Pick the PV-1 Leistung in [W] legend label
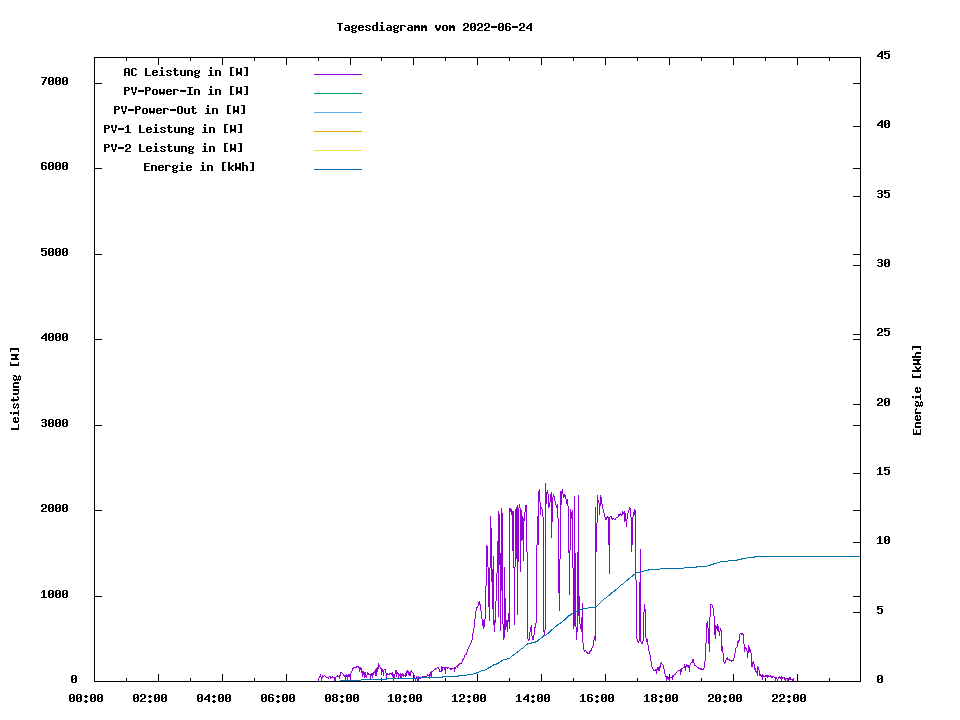The image size is (960, 720). tap(173, 129)
